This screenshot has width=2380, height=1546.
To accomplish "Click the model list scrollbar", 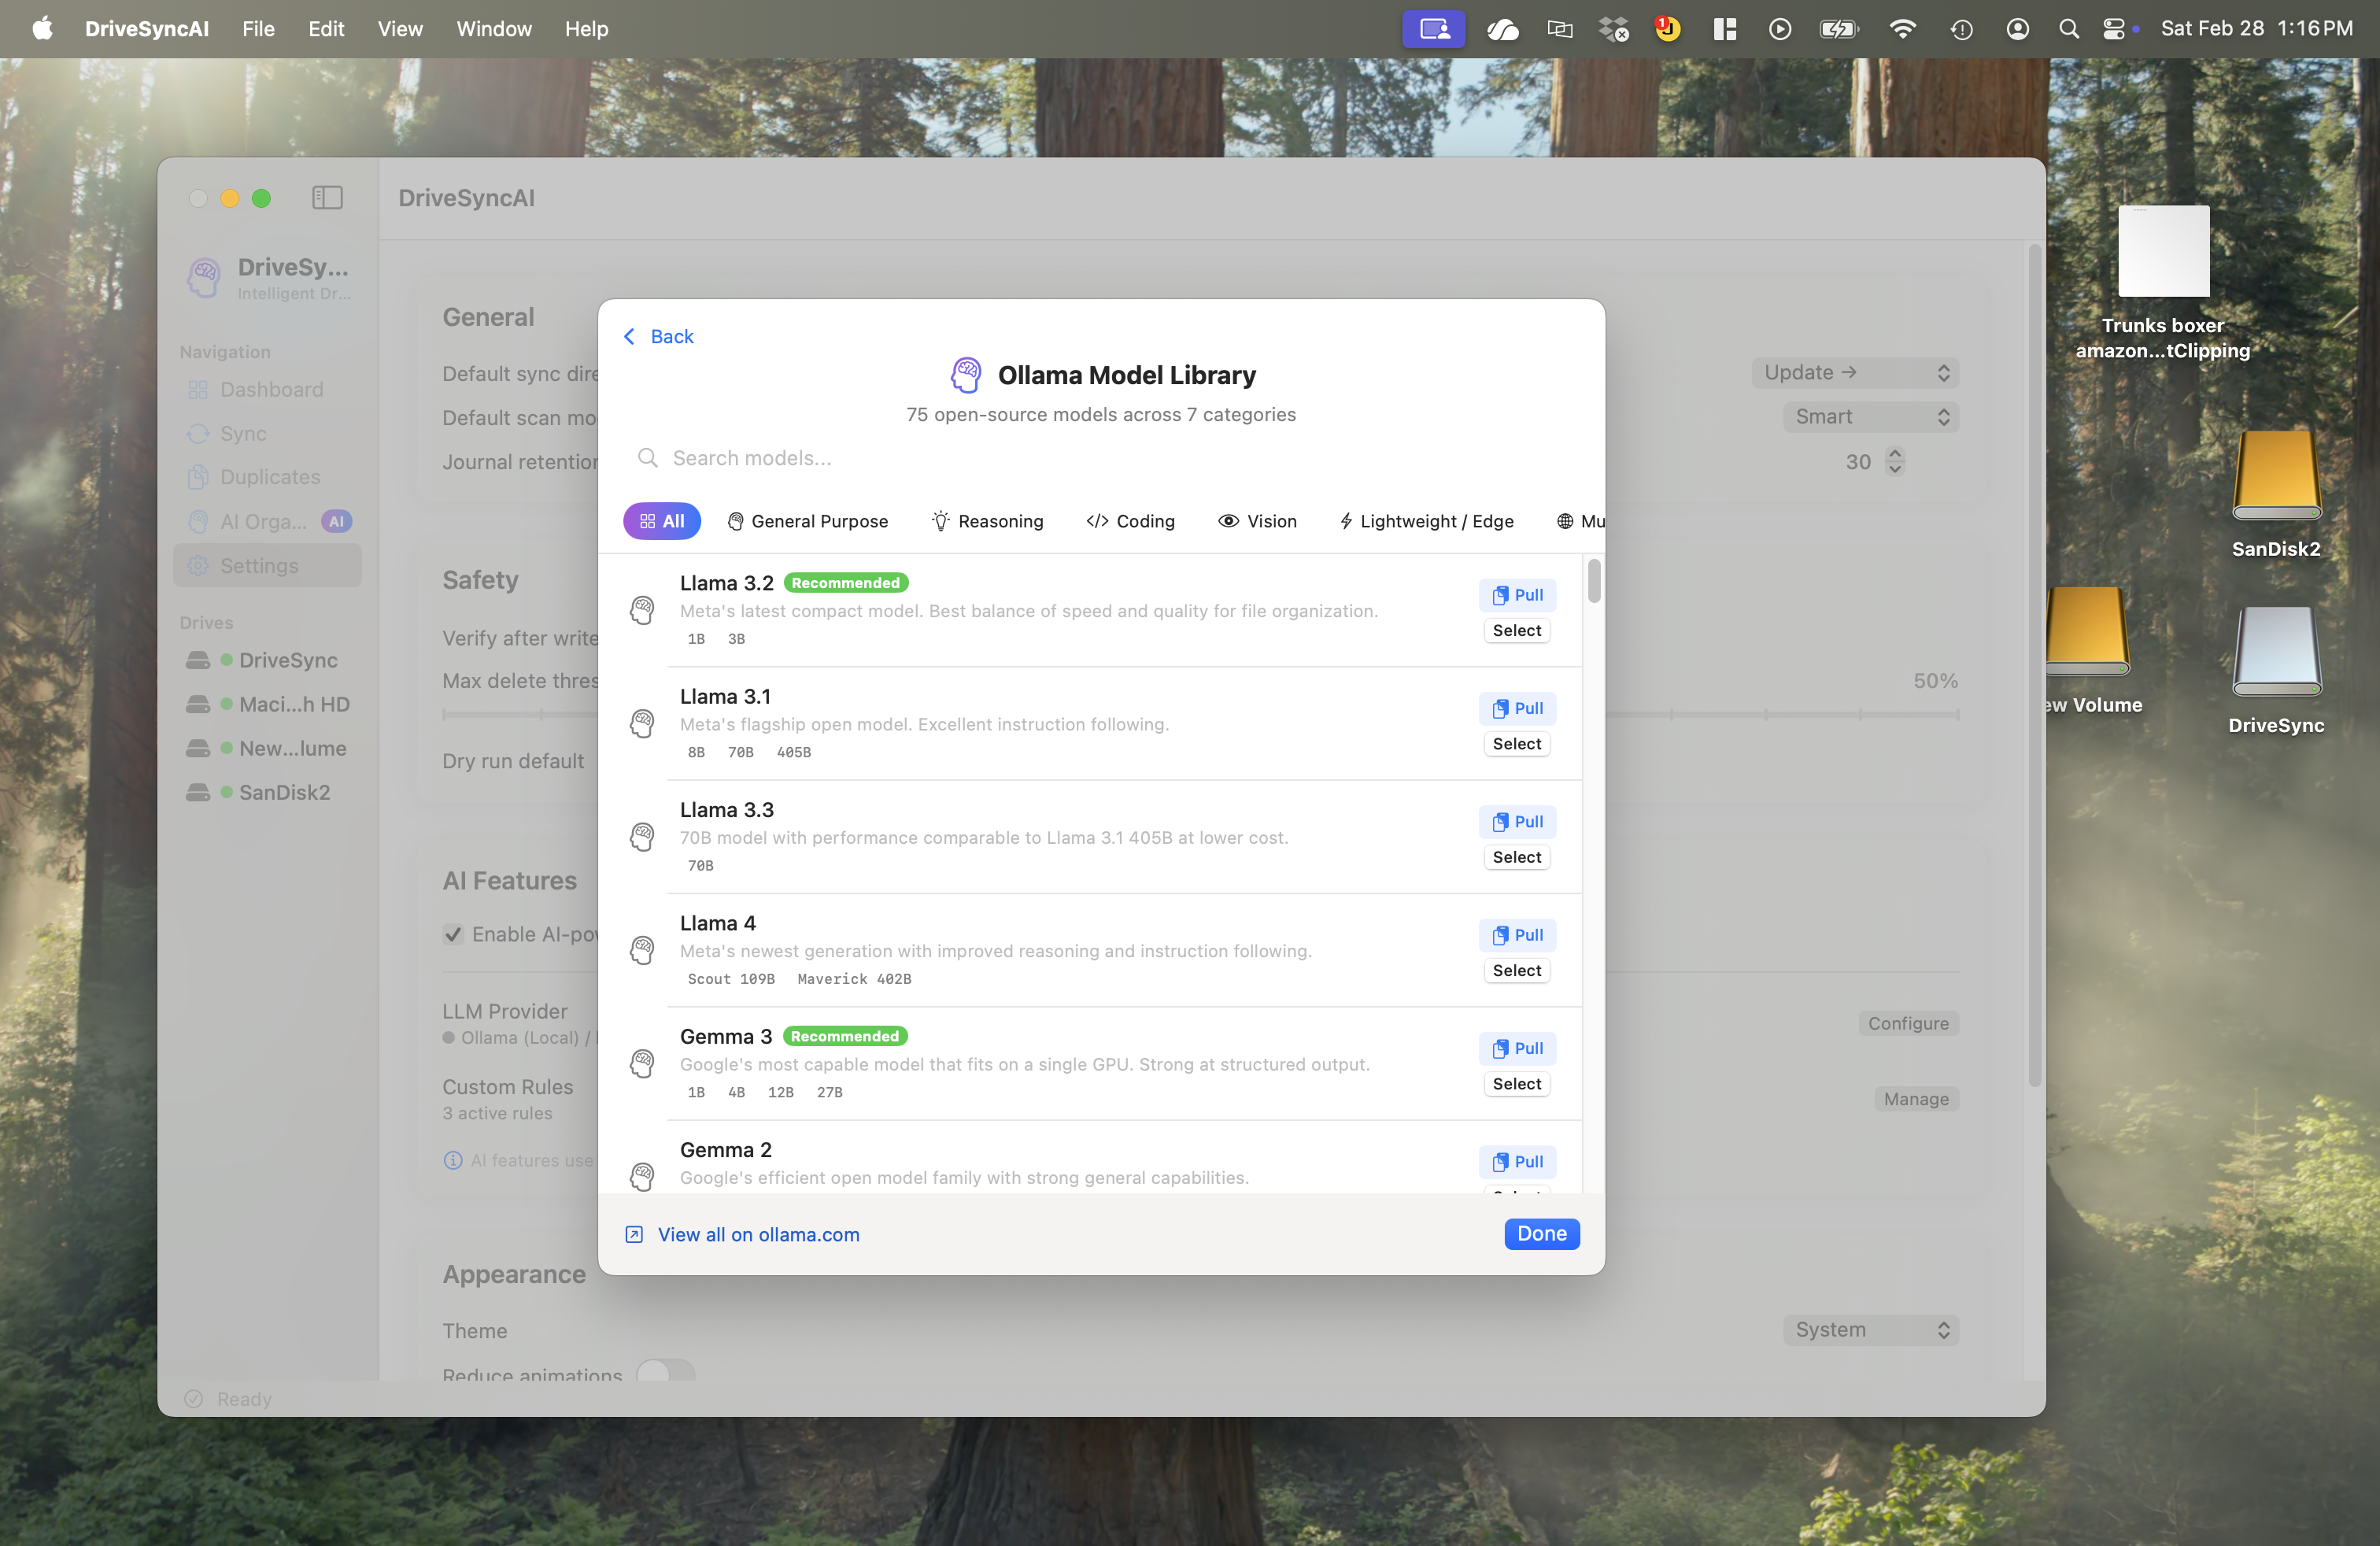I will tap(1593, 581).
